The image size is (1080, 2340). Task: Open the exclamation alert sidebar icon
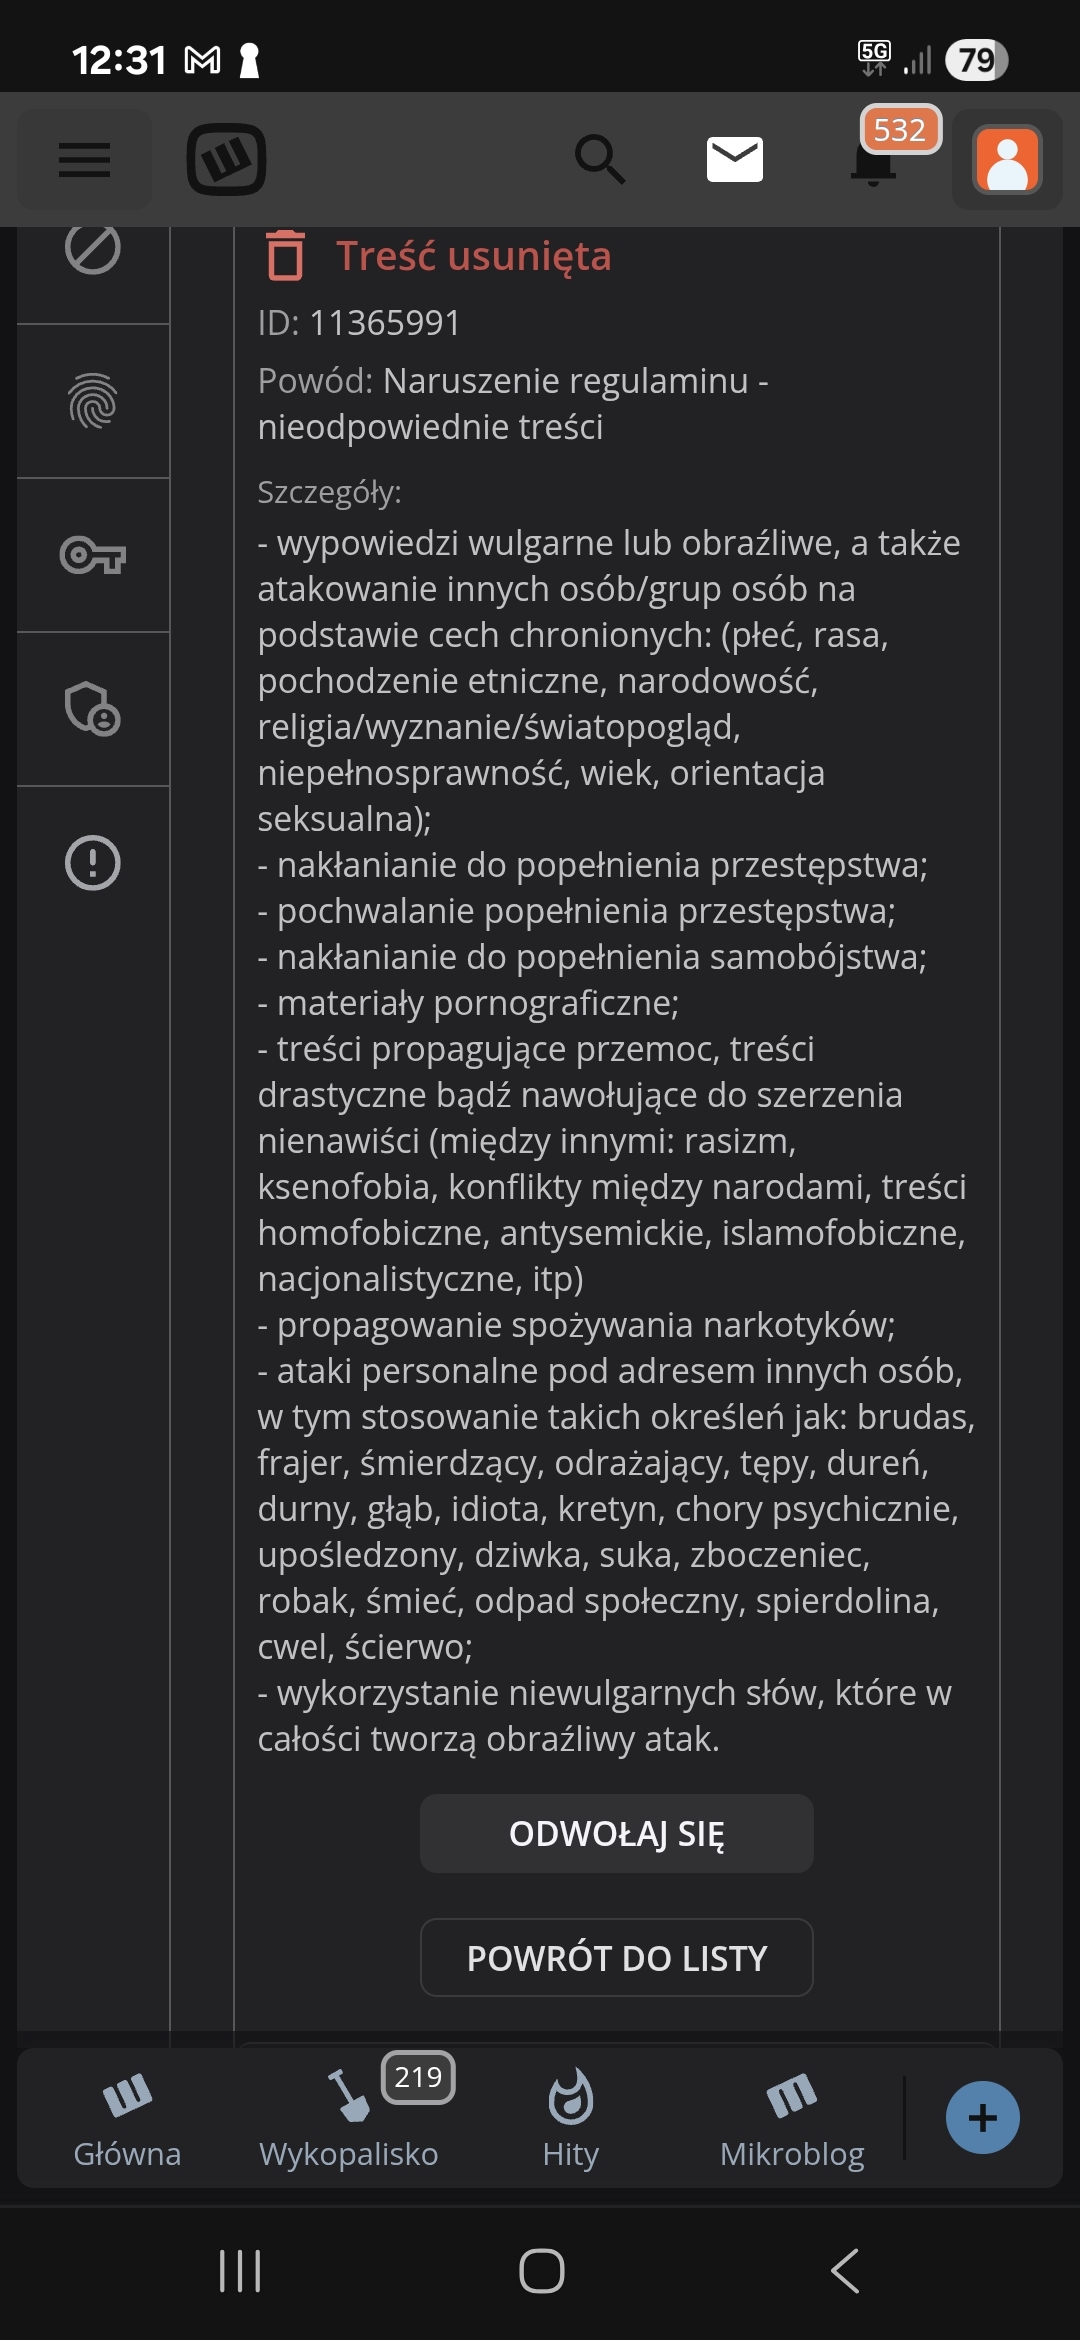pos(93,863)
